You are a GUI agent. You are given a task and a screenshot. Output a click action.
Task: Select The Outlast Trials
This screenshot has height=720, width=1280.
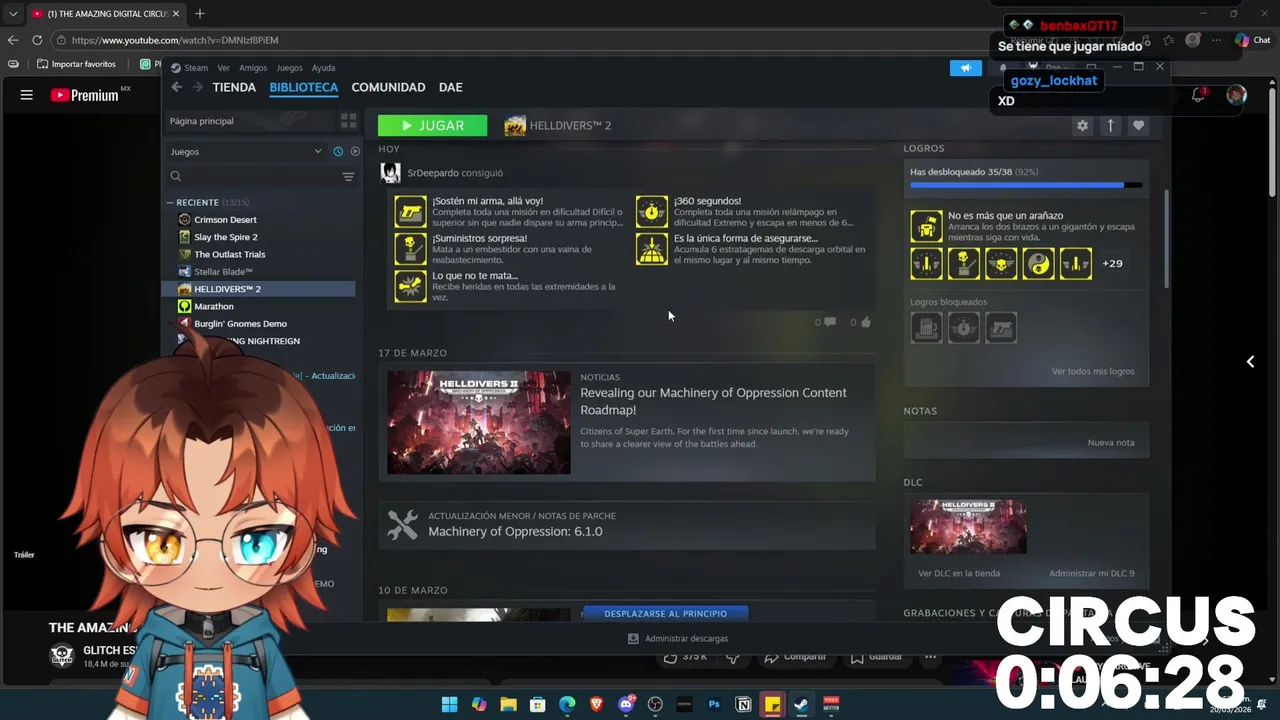click(x=229, y=254)
